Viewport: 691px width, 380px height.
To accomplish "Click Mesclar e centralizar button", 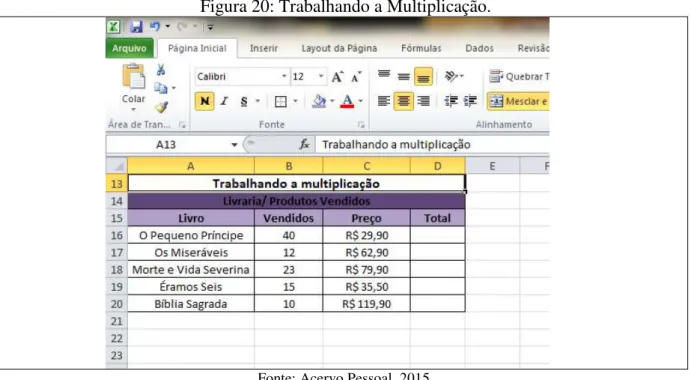I will click(x=518, y=101).
